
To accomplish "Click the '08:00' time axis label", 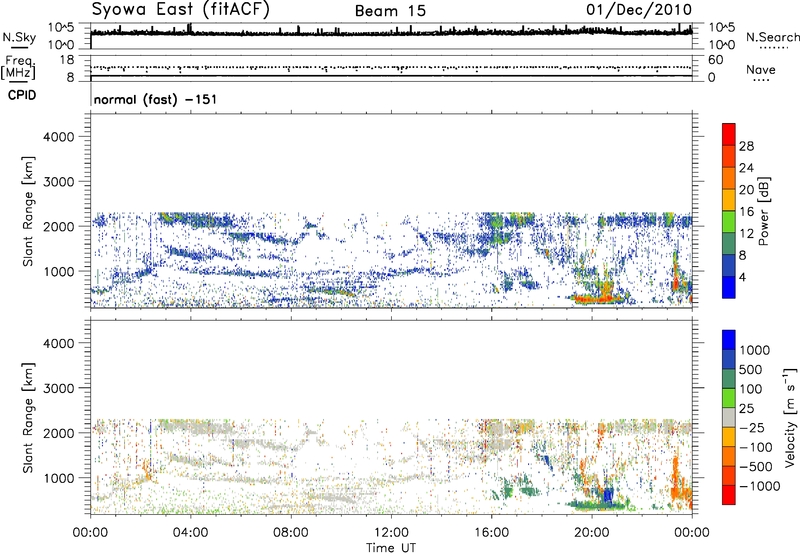I will coord(291,533).
